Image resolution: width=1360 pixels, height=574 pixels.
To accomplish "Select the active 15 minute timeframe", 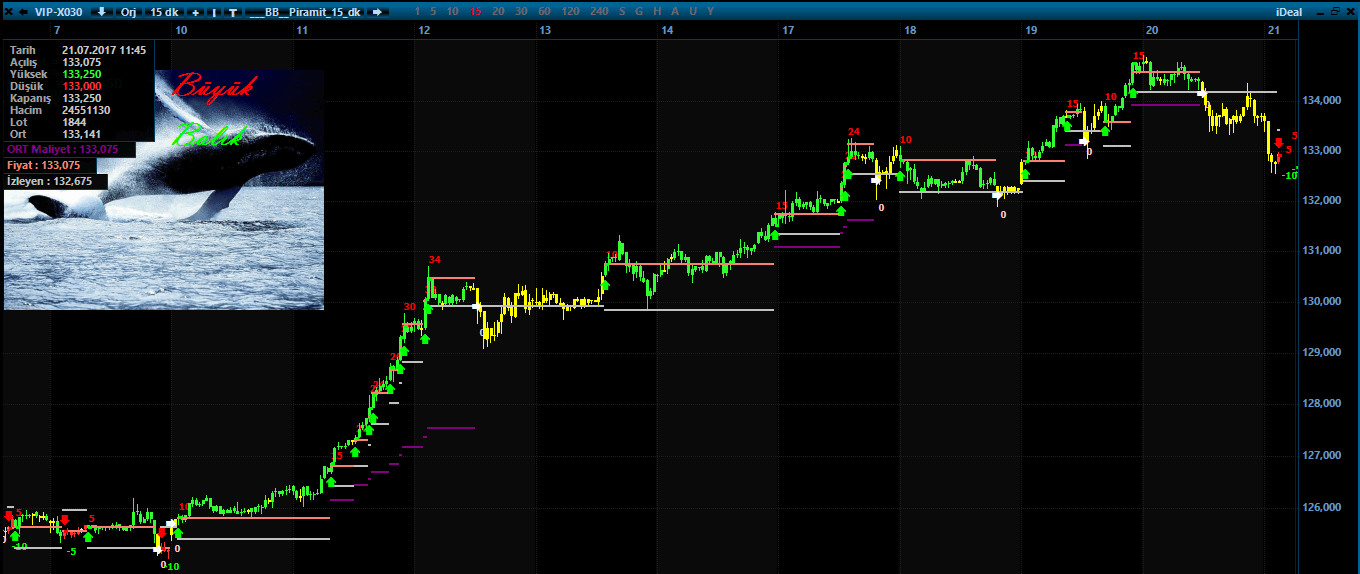I will point(475,11).
